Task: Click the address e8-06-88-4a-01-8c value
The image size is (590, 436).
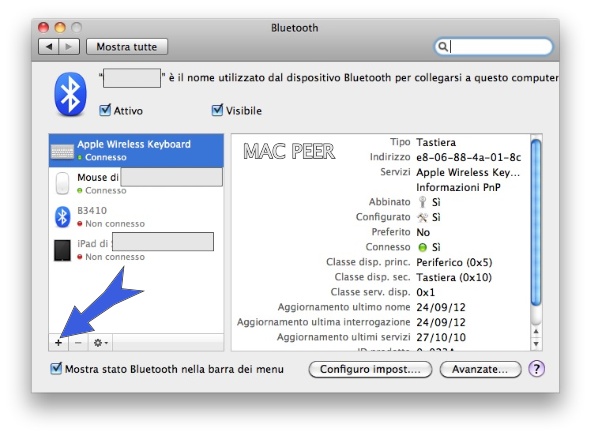Action: (x=468, y=157)
